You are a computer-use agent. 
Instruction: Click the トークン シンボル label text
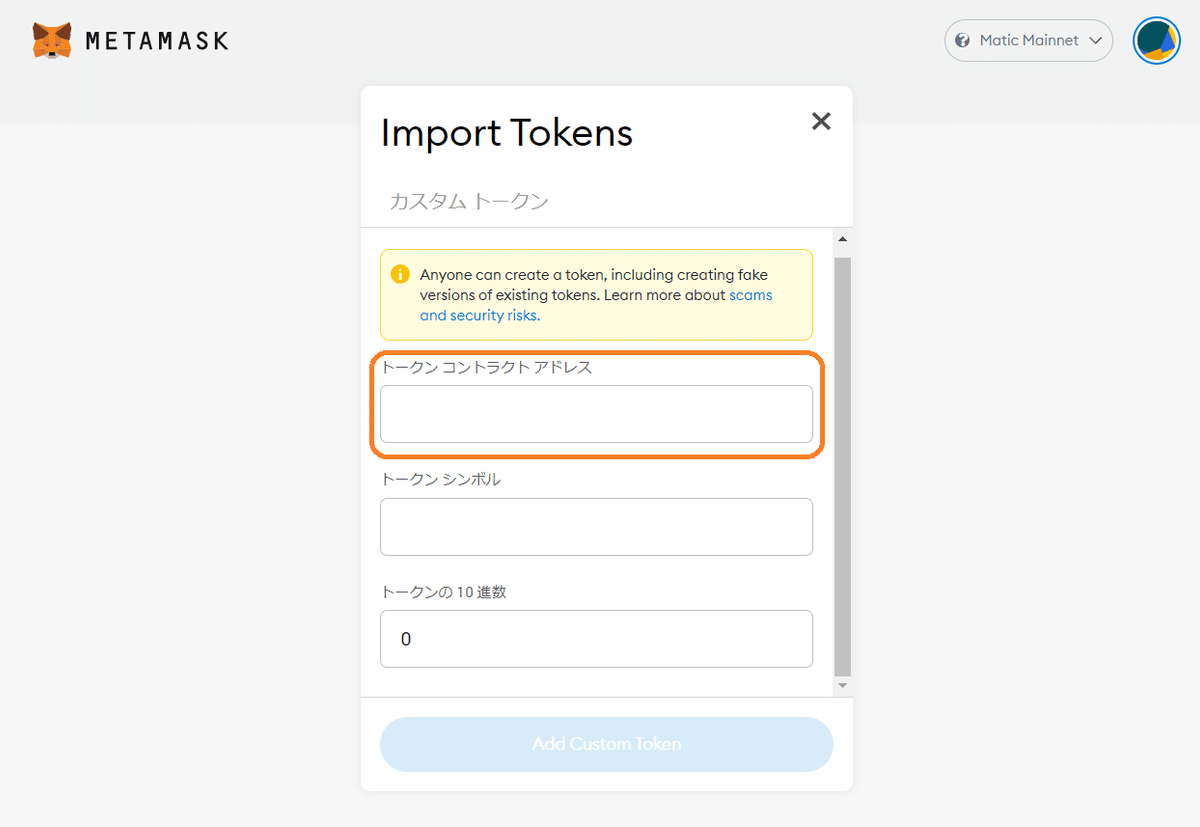pos(441,479)
